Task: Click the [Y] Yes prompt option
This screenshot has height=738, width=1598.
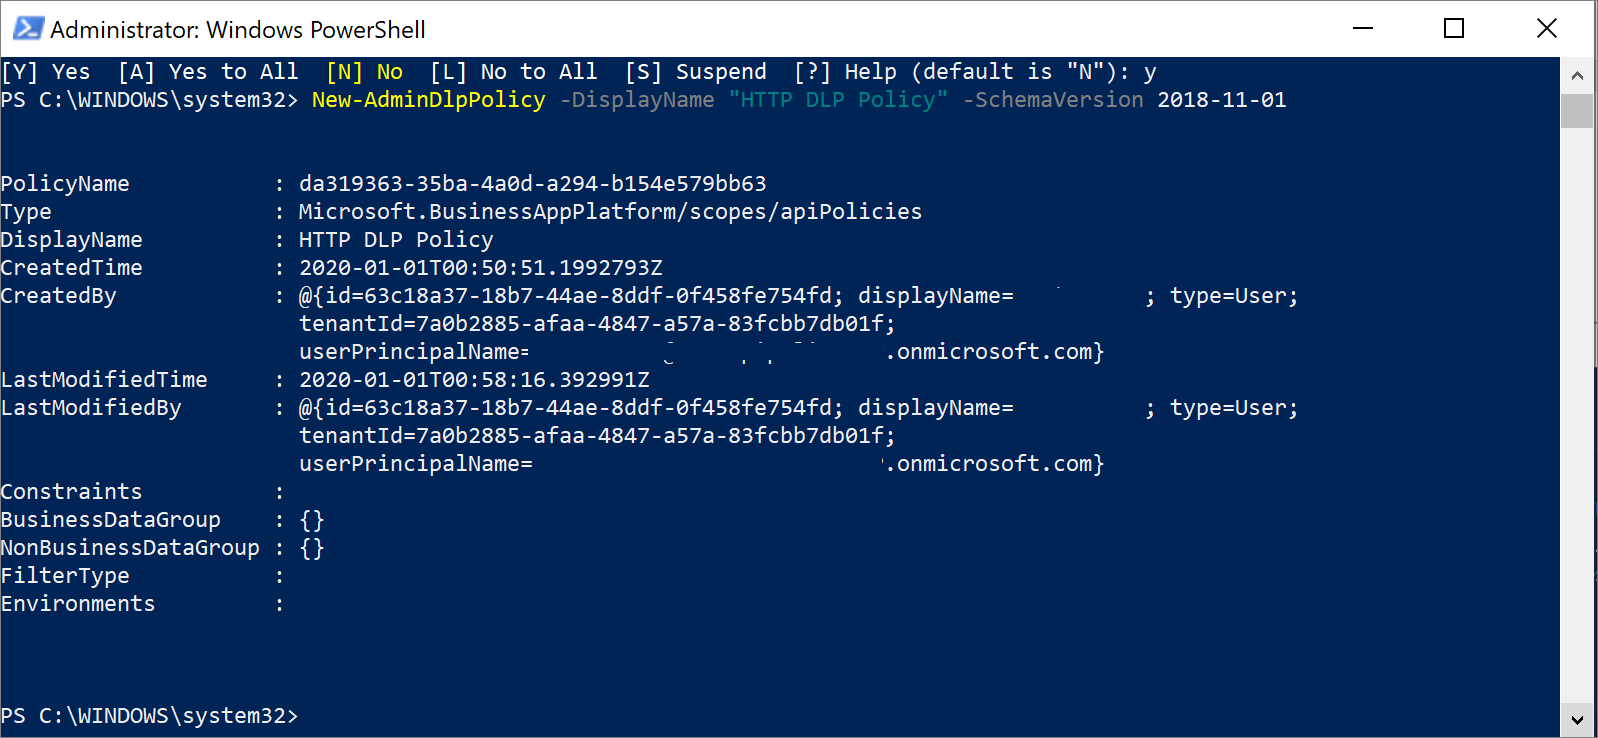Action: coord(47,71)
